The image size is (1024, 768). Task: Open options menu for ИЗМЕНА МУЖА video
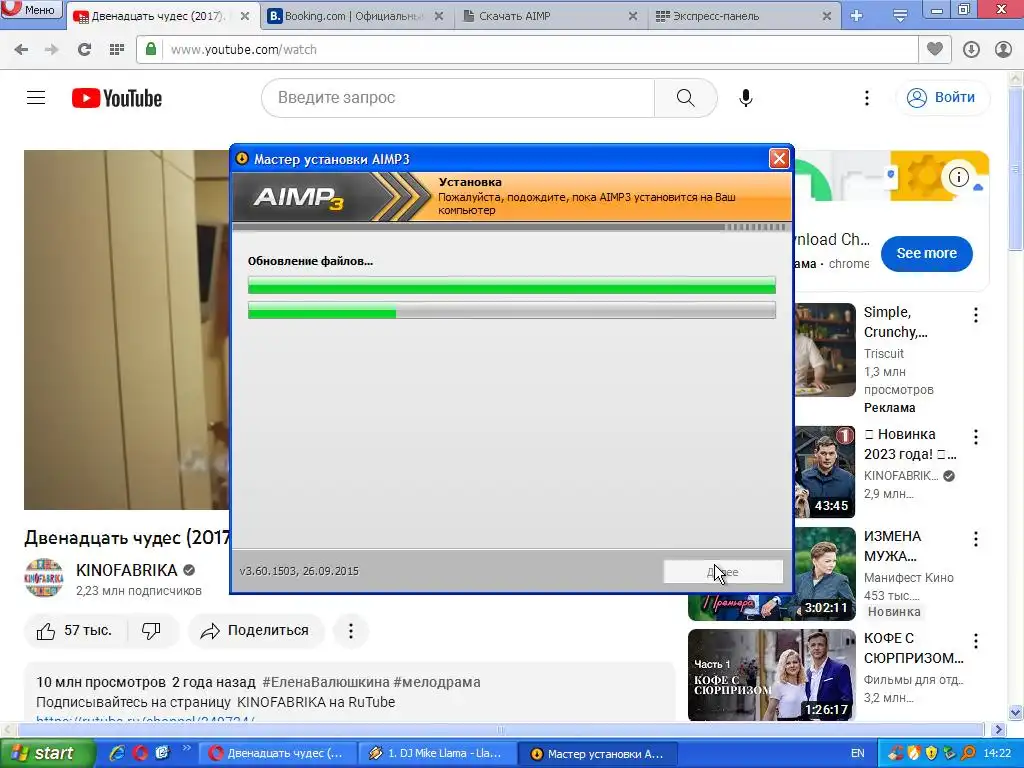(x=976, y=539)
